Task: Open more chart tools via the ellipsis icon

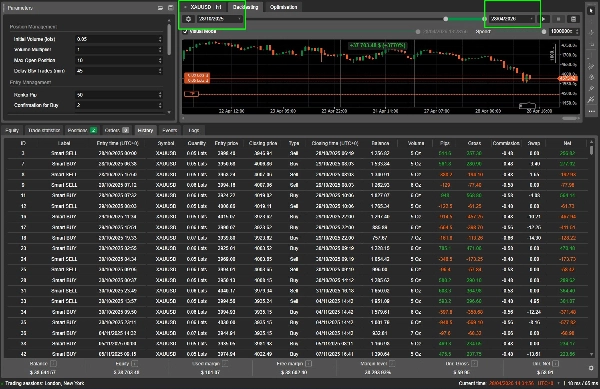Action: click(592, 111)
